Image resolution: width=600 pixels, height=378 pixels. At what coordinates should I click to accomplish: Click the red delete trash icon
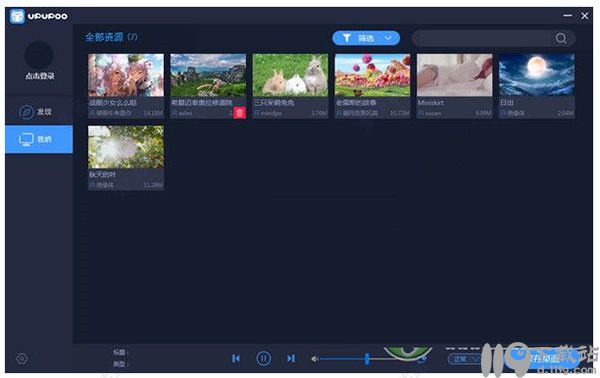tap(240, 112)
